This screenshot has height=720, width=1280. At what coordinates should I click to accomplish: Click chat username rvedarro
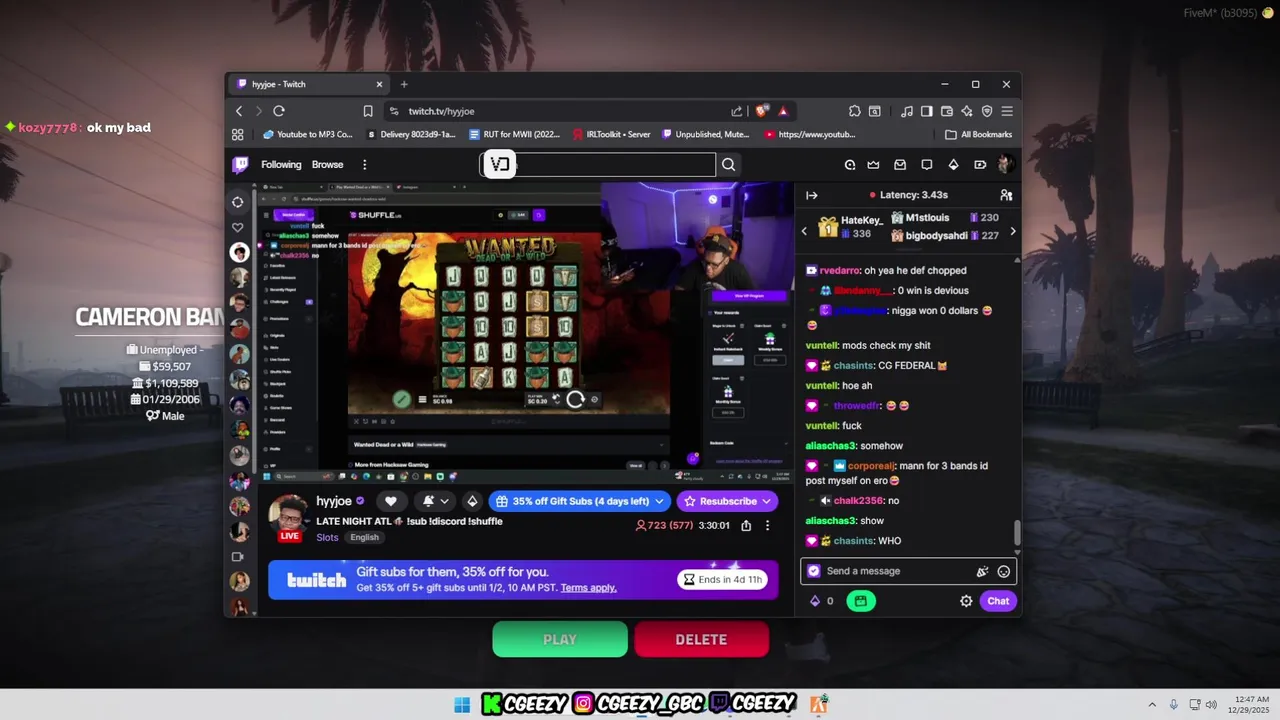[839, 270]
